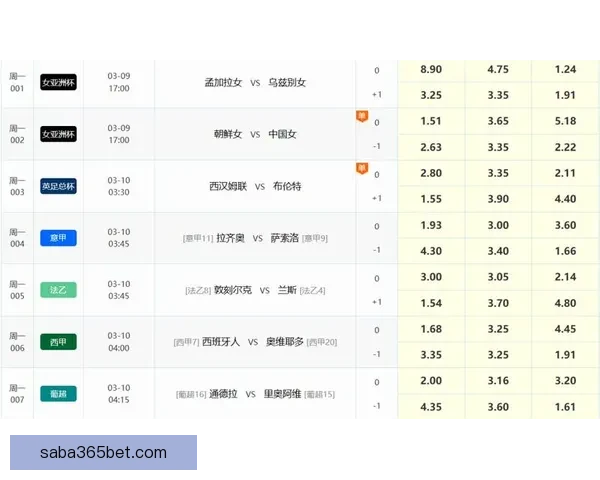Click the [西甲20] ranking label

coord(322,342)
